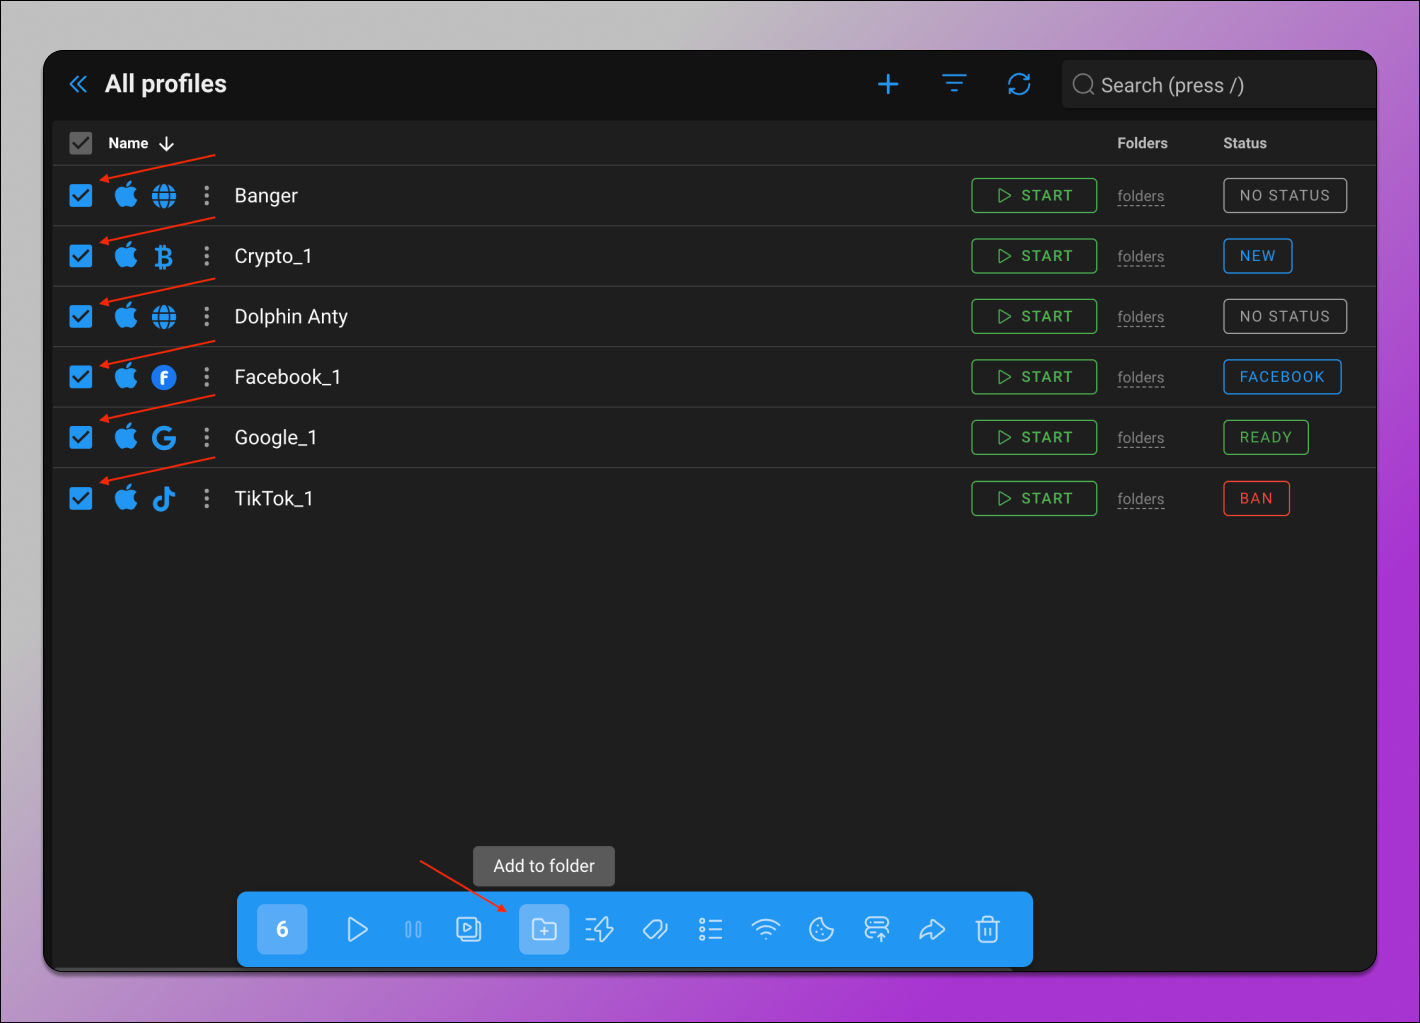Screen dimensions: 1420x1023
Task: Start selected profiles with play icon
Action: [x=357, y=929]
